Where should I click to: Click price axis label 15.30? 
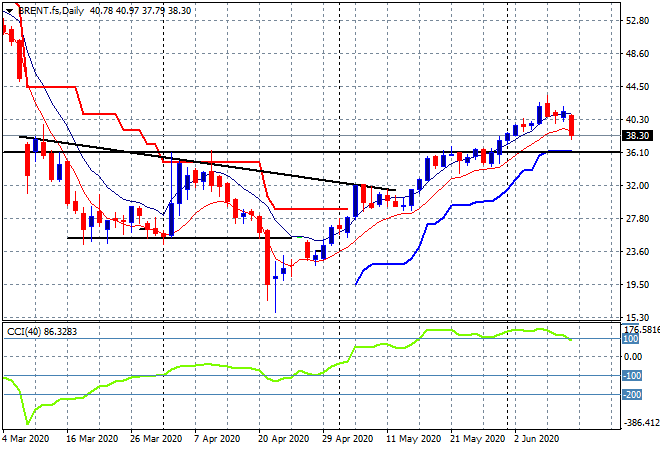637,317
